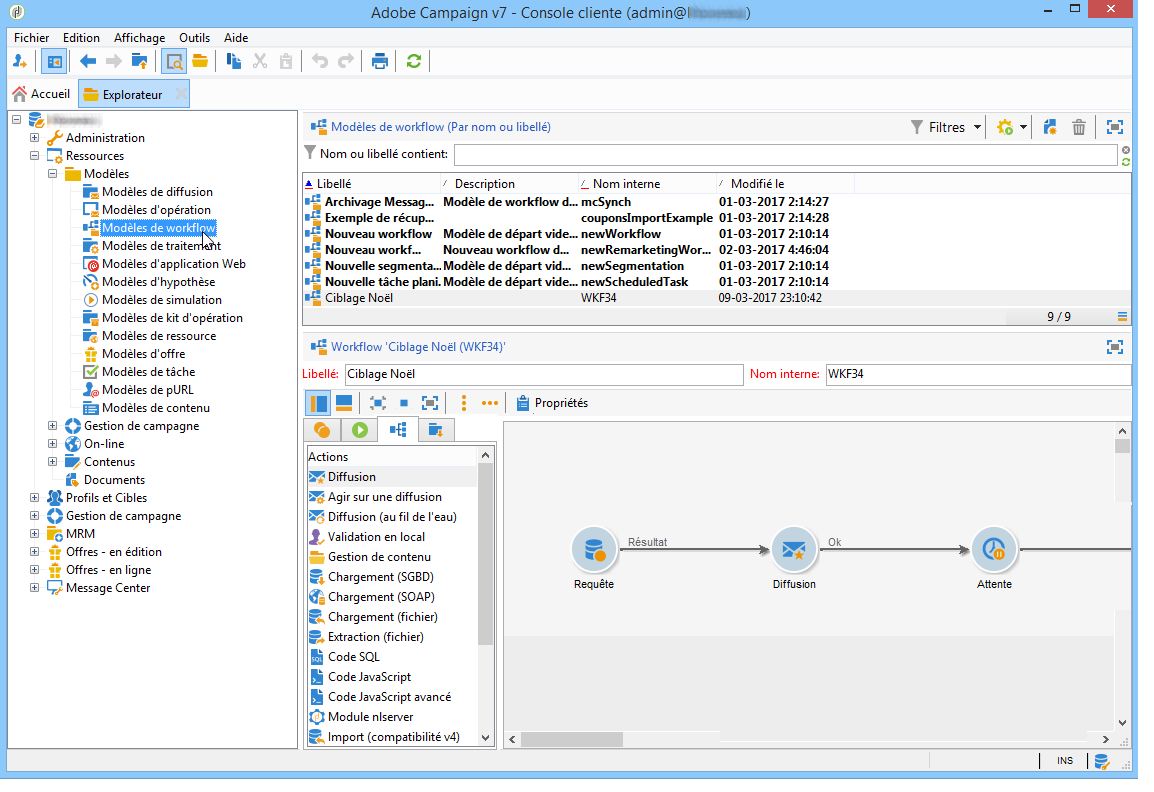The height and width of the screenshot is (792, 1154).
Task: Click the paste clipboard toolbar icon
Action: pos(286,61)
